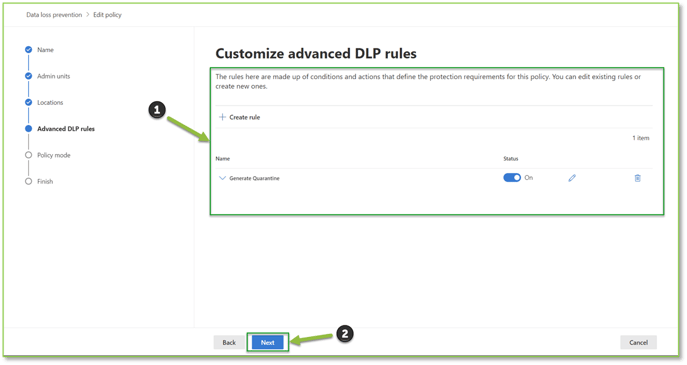Click the Generate Quarantine rule name
Image resolution: width=687 pixels, height=365 pixels.
(254, 178)
